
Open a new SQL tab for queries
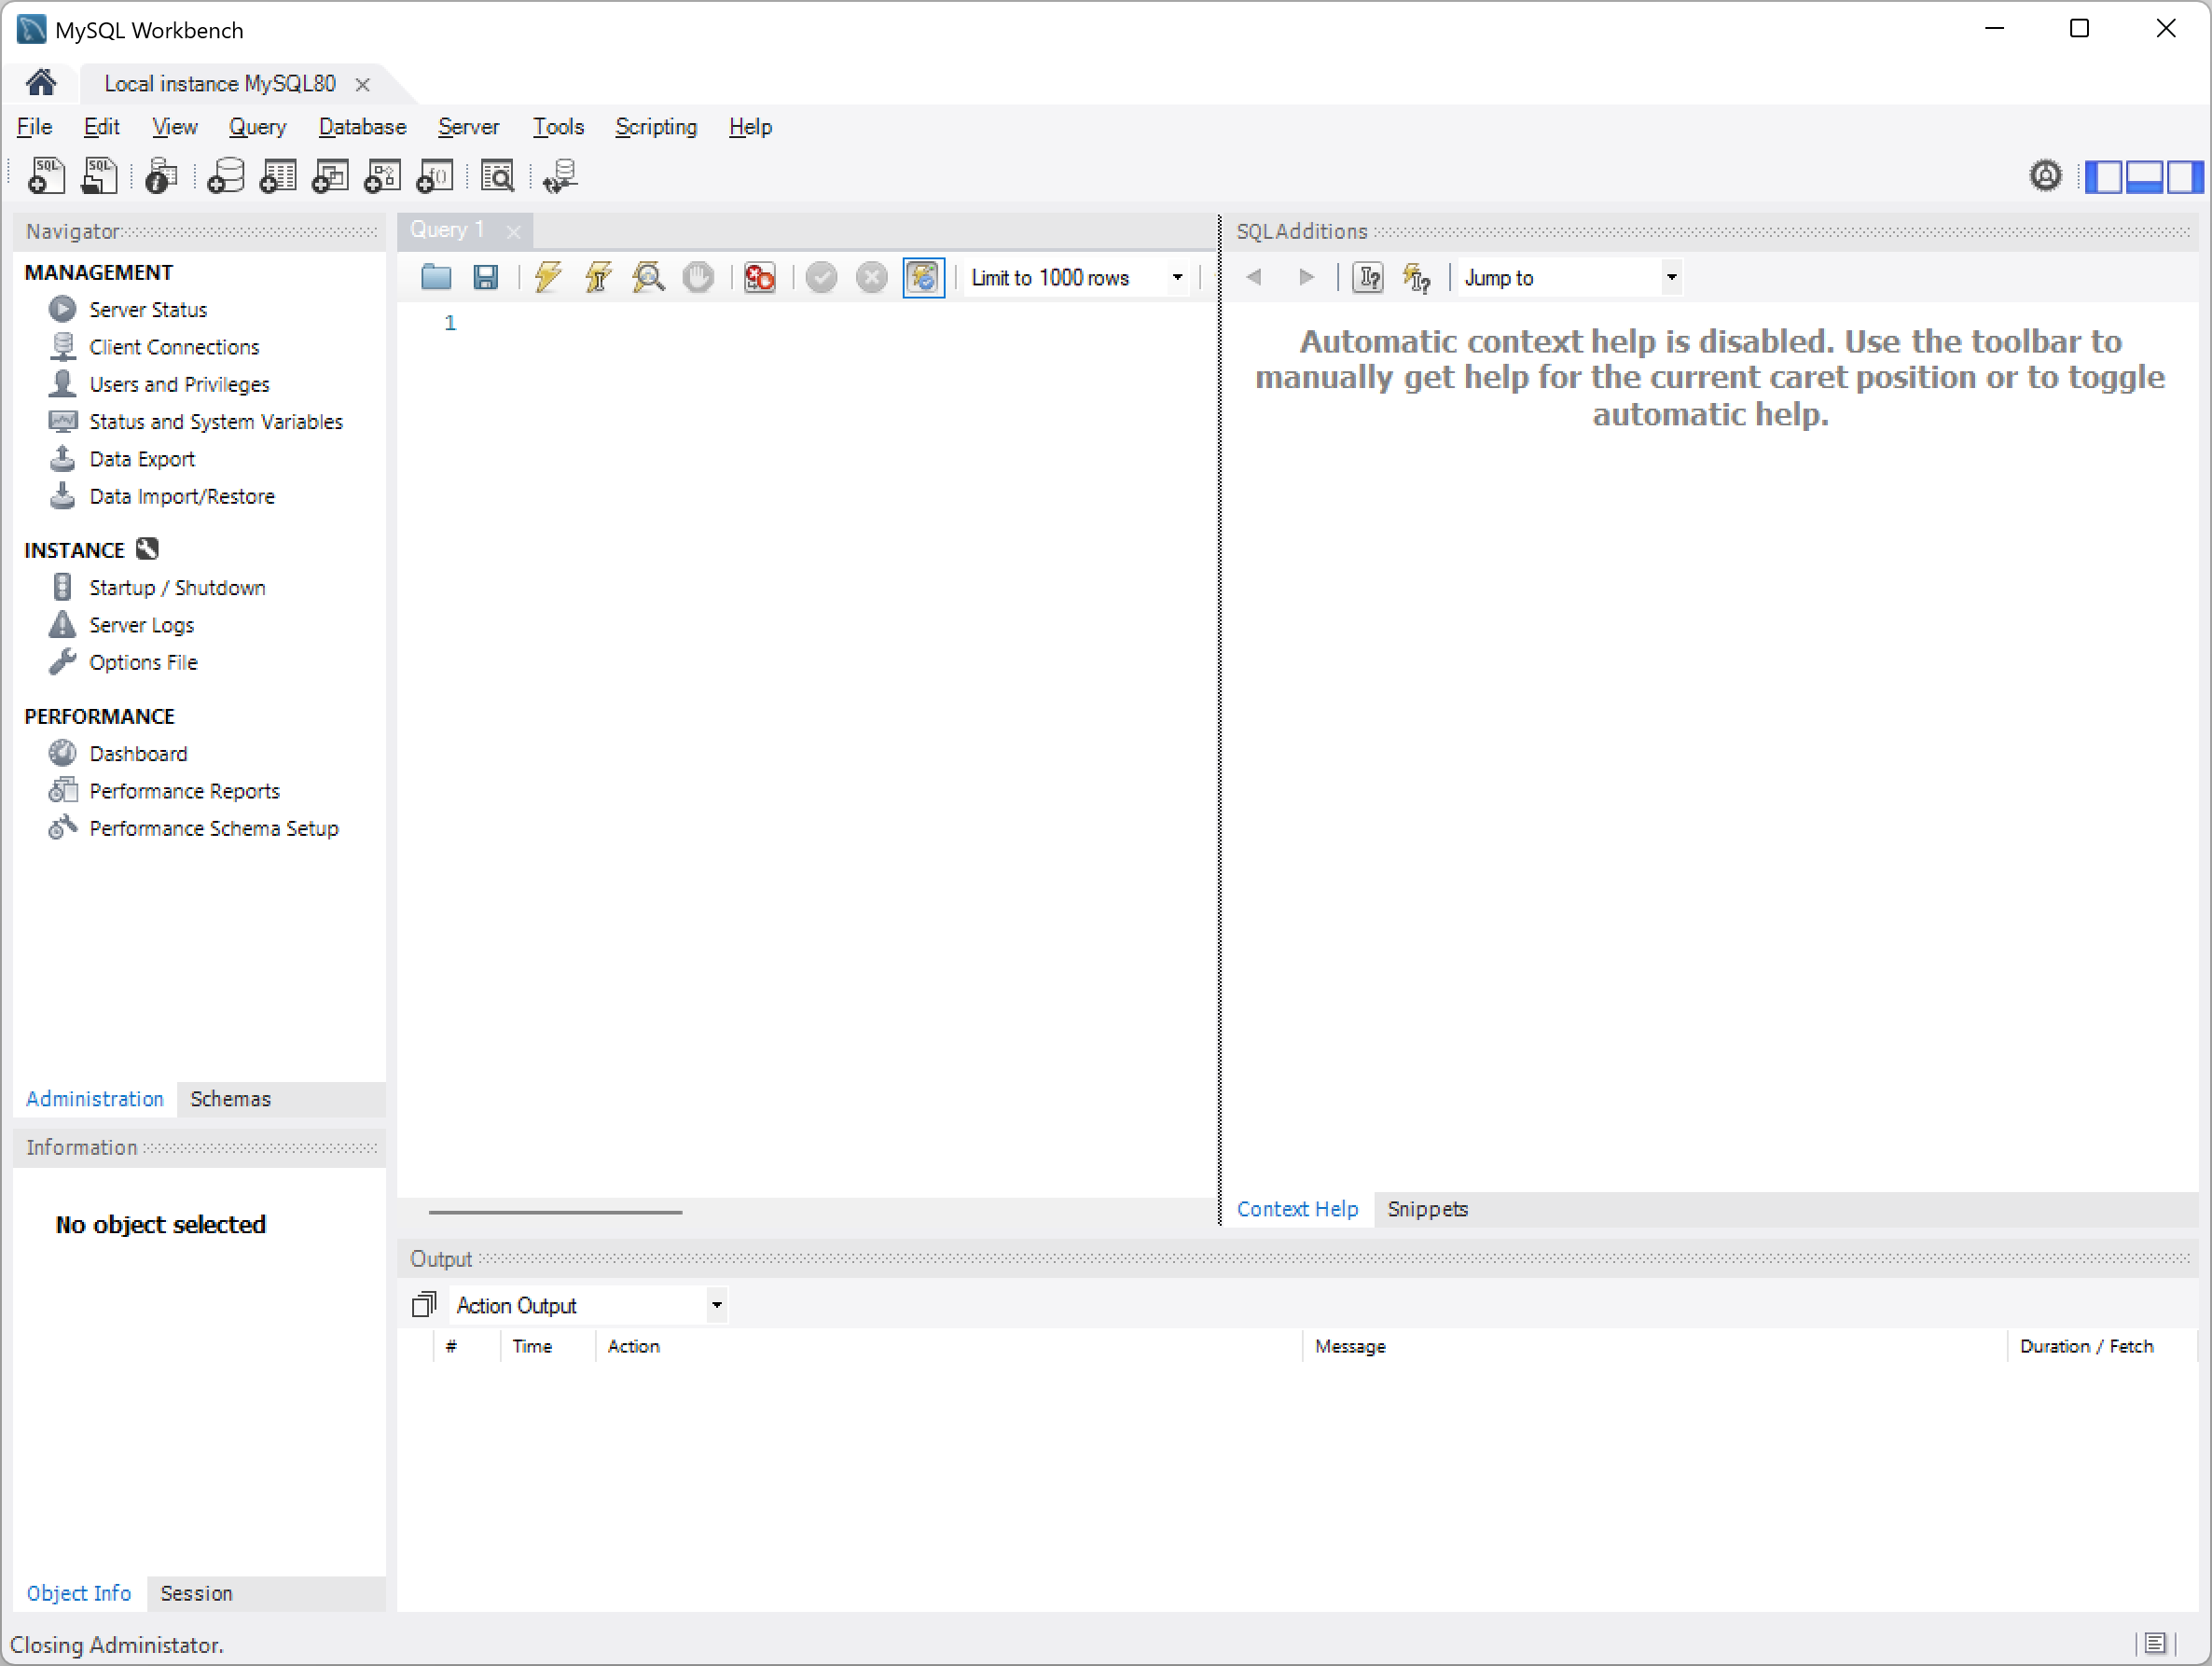tap(46, 176)
